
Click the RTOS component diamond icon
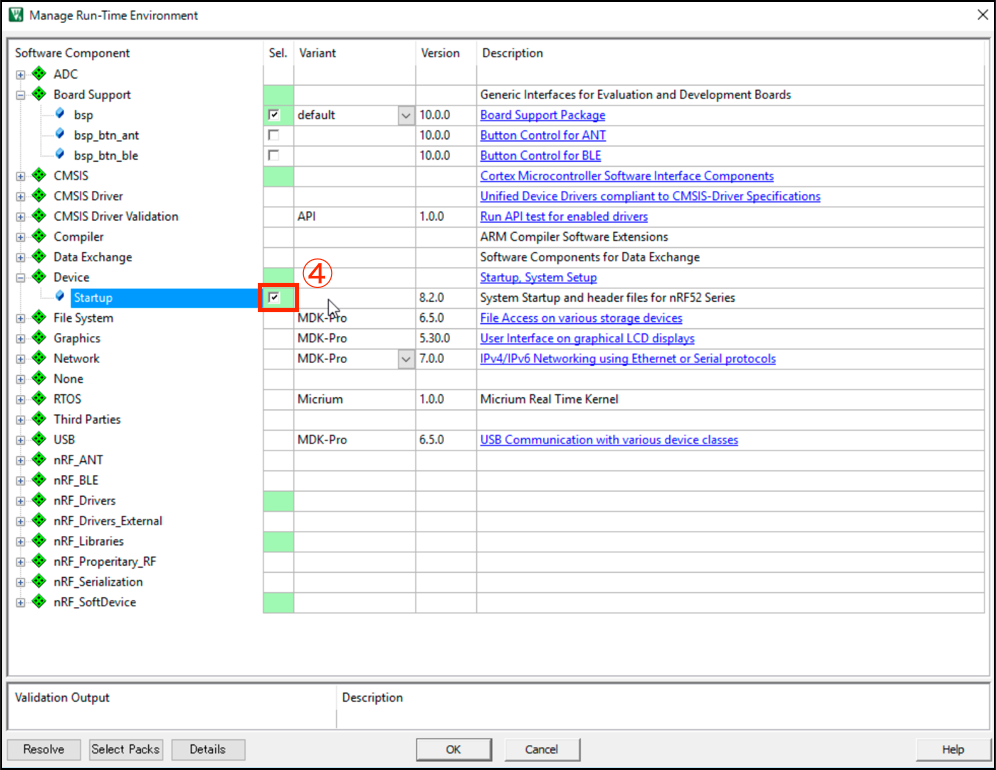(x=39, y=399)
